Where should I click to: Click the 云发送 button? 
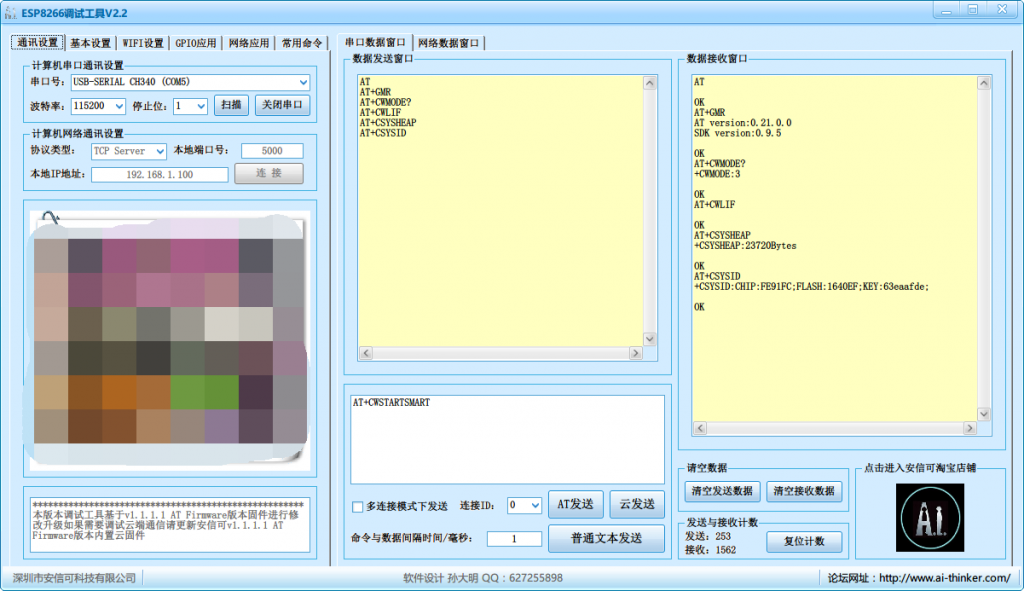point(637,504)
